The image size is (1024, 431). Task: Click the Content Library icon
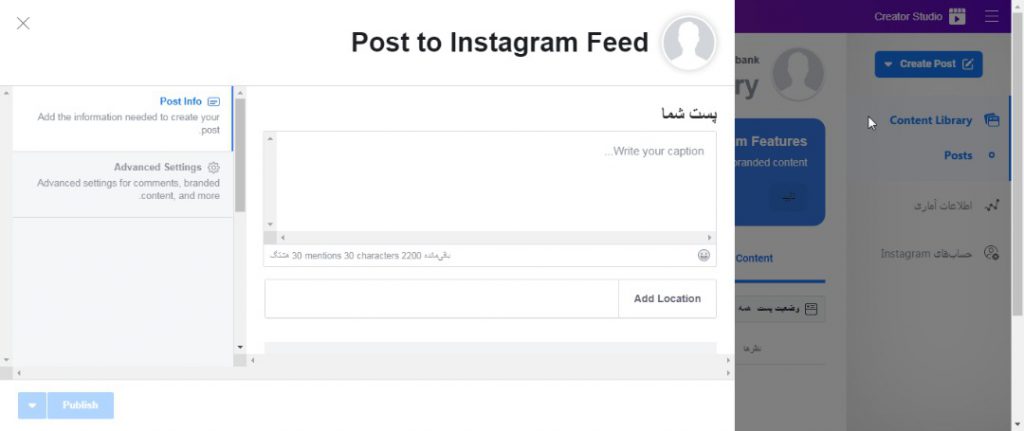[991, 120]
